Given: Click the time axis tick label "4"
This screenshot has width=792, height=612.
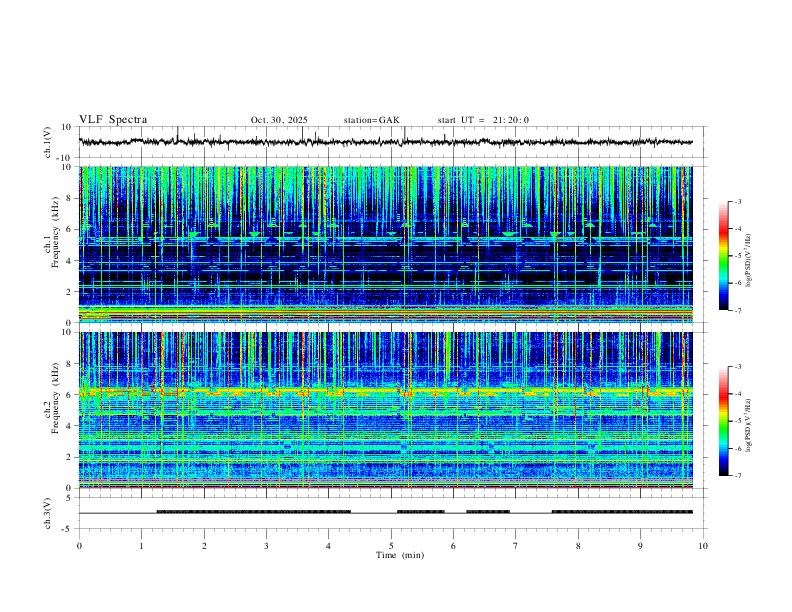Looking at the screenshot, I should (x=328, y=546).
